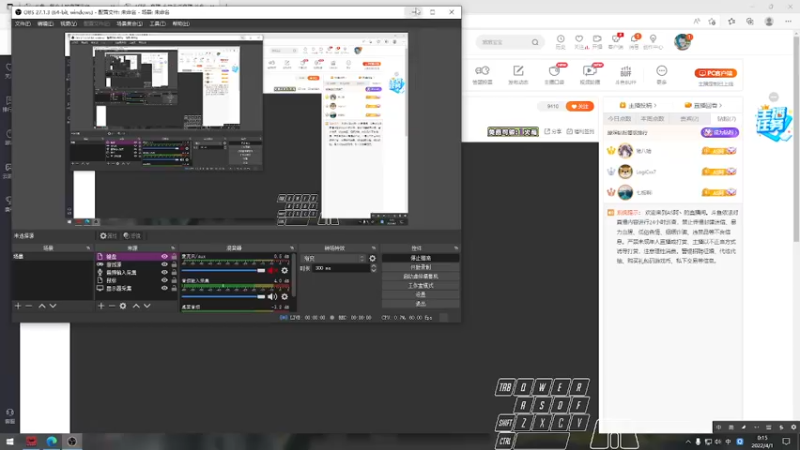Open source properties gear under sources list
The image size is (800, 450).
[123, 306]
